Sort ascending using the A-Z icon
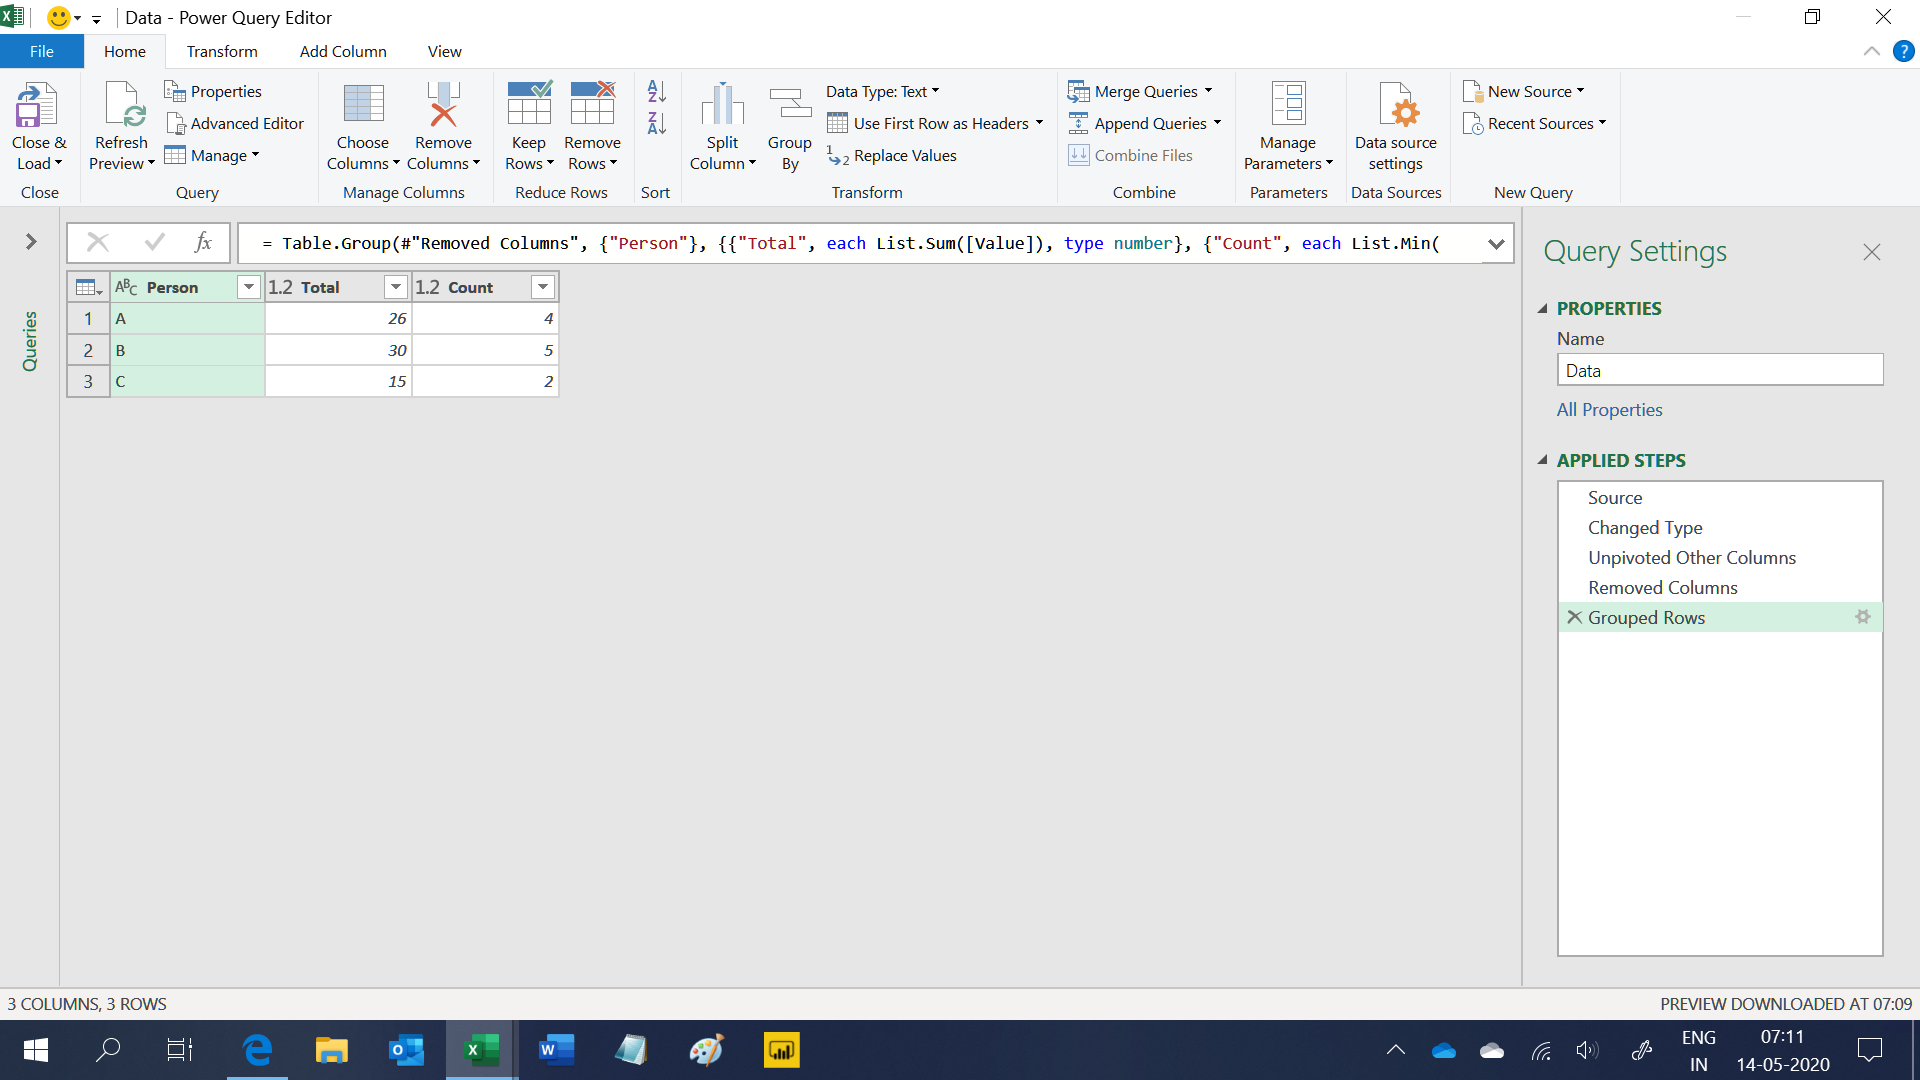Screen dimensions: 1920x1080 (656, 91)
